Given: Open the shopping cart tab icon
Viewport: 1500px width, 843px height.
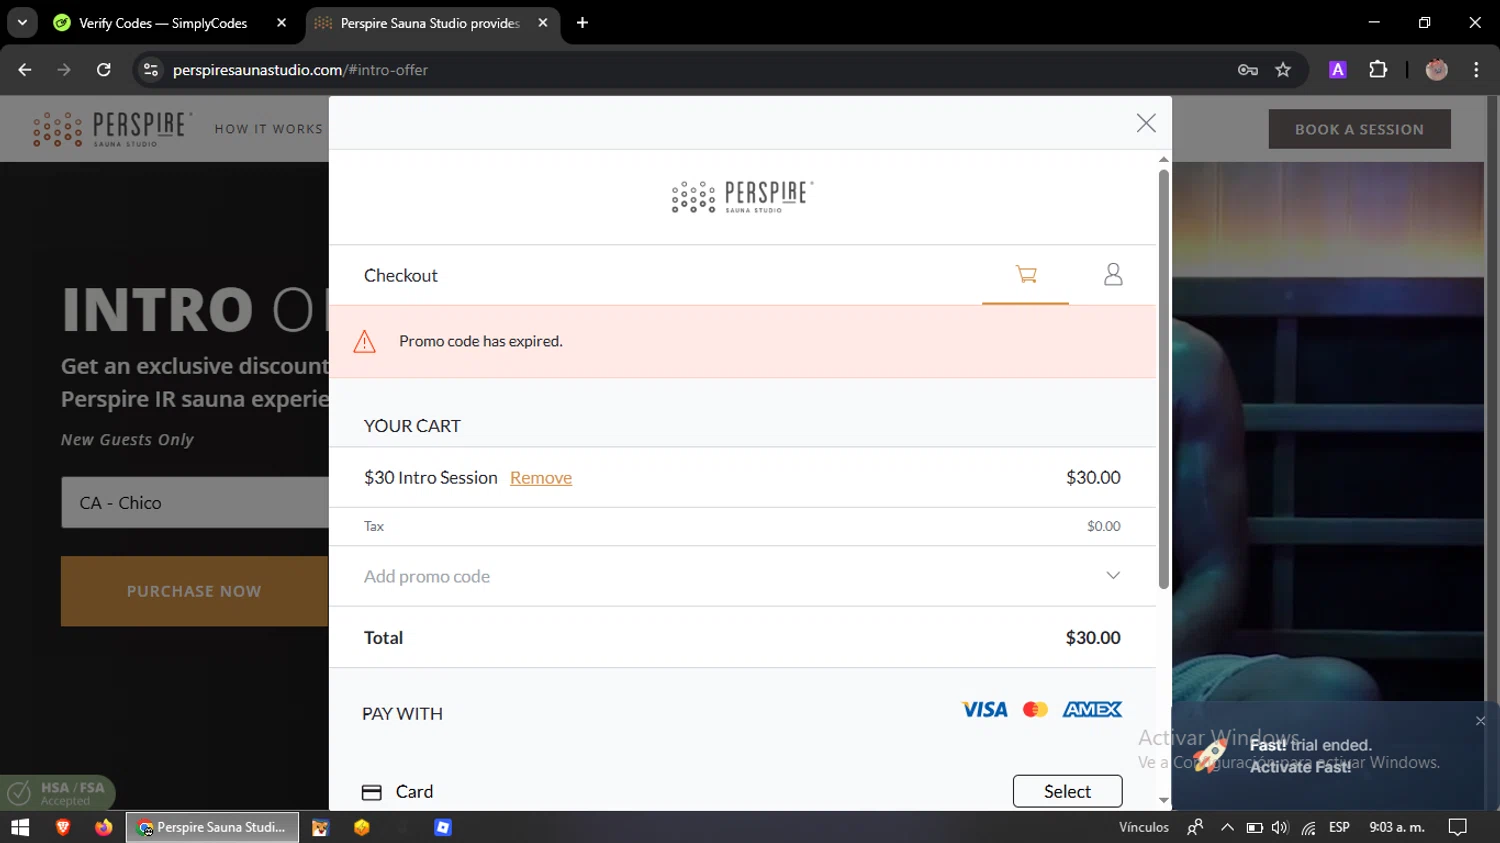Looking at the screenshot, I should point(1026,274).
